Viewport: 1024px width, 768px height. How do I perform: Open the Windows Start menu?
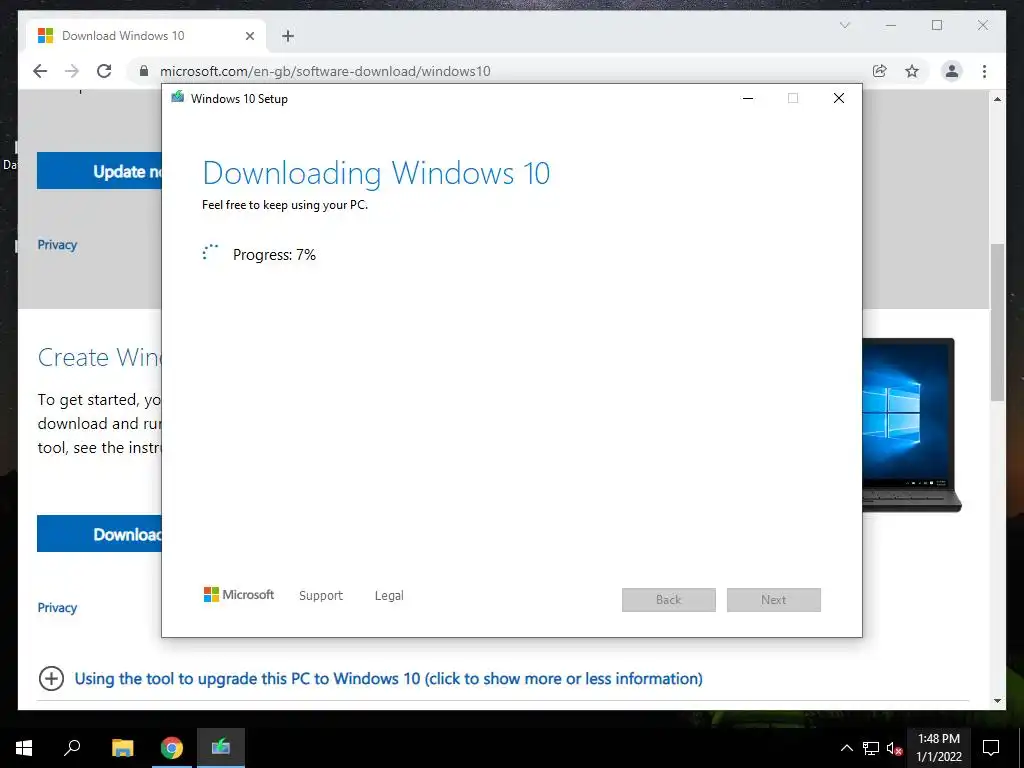(x=24, y=748)
